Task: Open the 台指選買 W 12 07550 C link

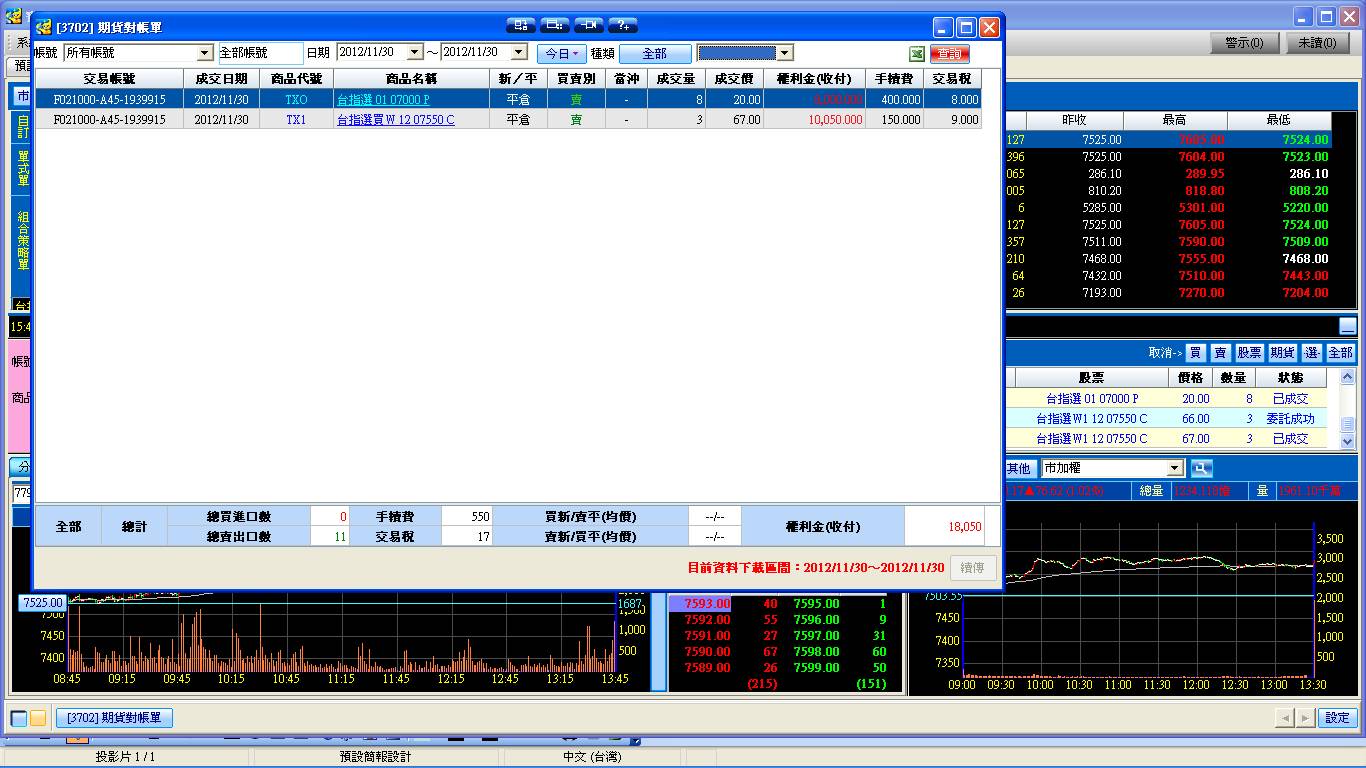Action: pyautogui.click(x=396, y=120)
